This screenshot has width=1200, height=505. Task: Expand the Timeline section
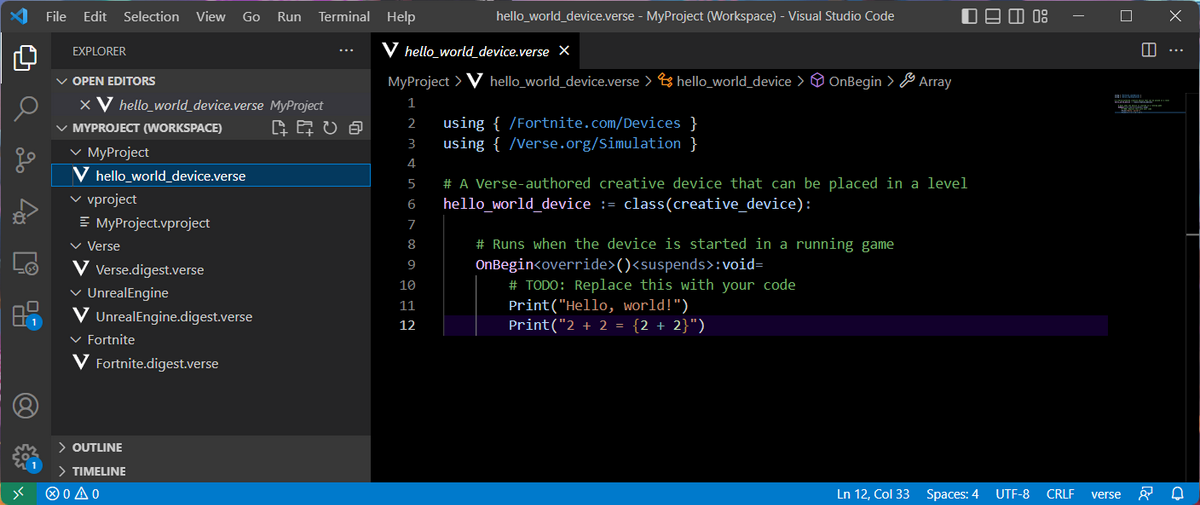point(211,471)
